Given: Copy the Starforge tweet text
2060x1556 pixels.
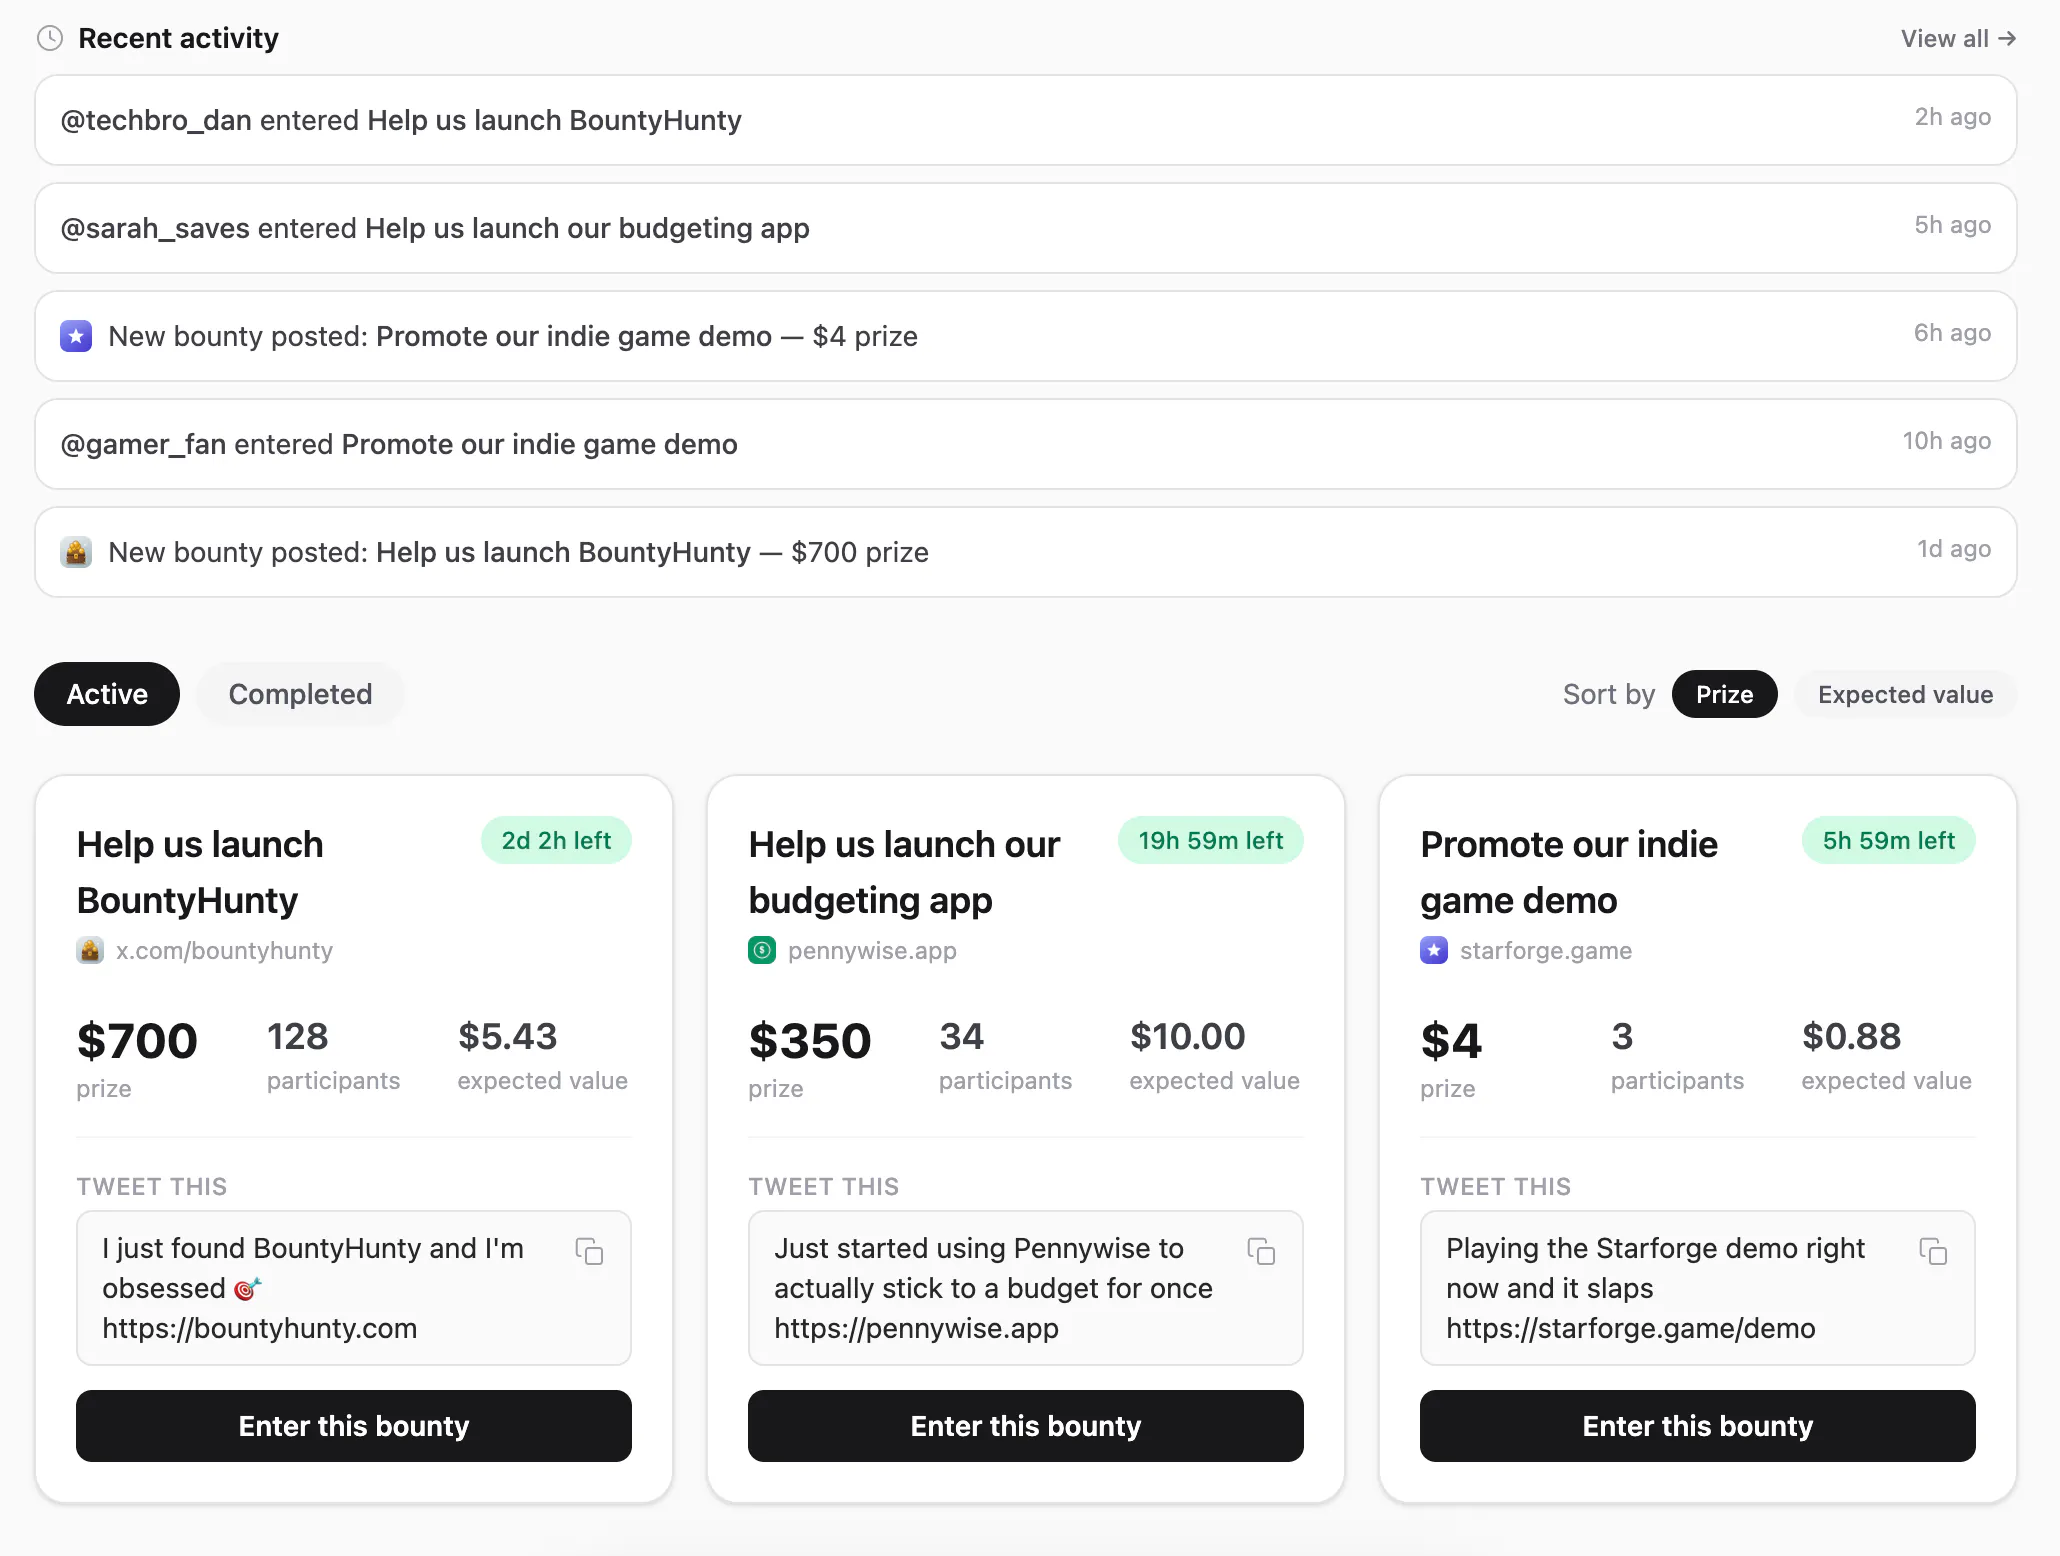Looking at the screenshot, I should point(1933,1251).
